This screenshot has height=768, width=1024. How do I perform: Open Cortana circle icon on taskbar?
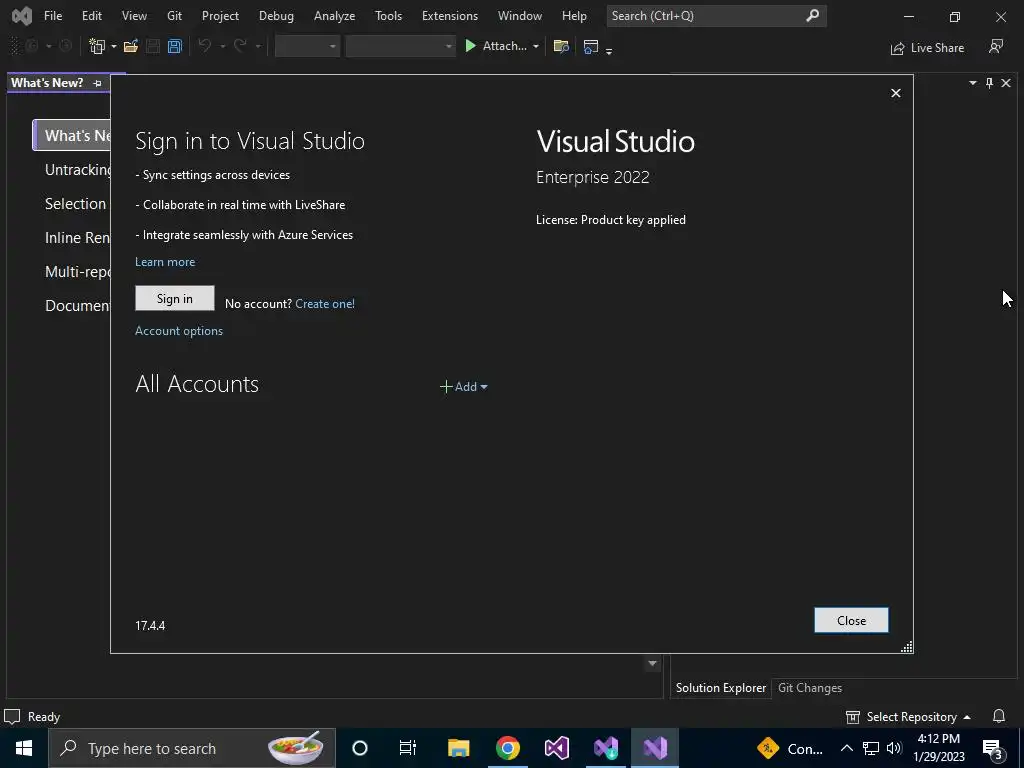[x=359, y=748]
